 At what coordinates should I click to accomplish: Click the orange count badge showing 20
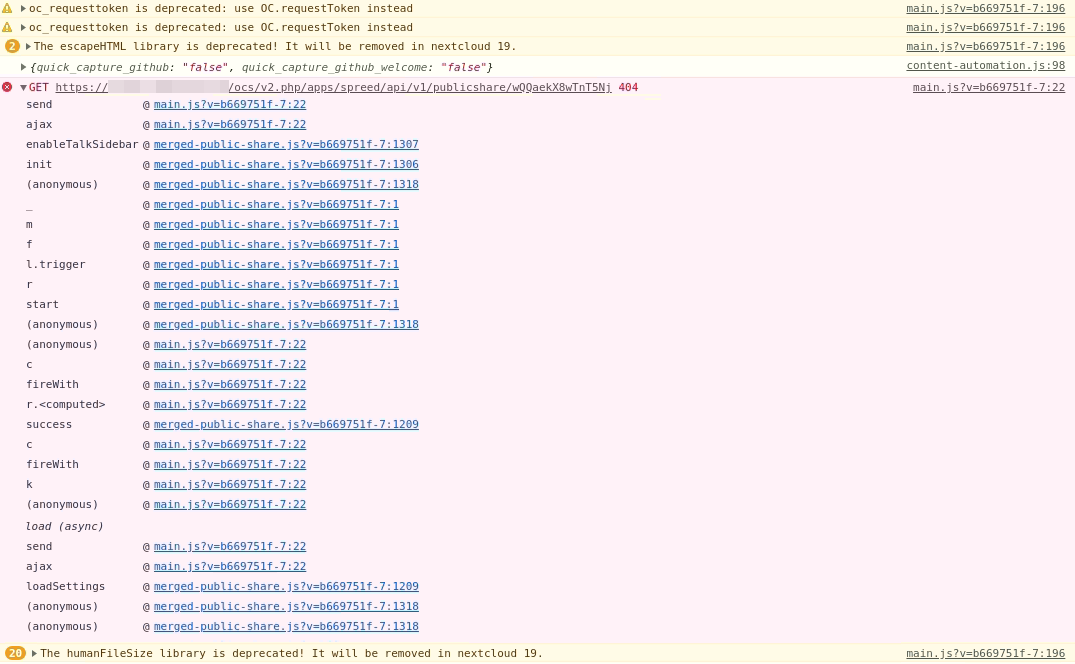pyautogui.click(x=15, y=653)
